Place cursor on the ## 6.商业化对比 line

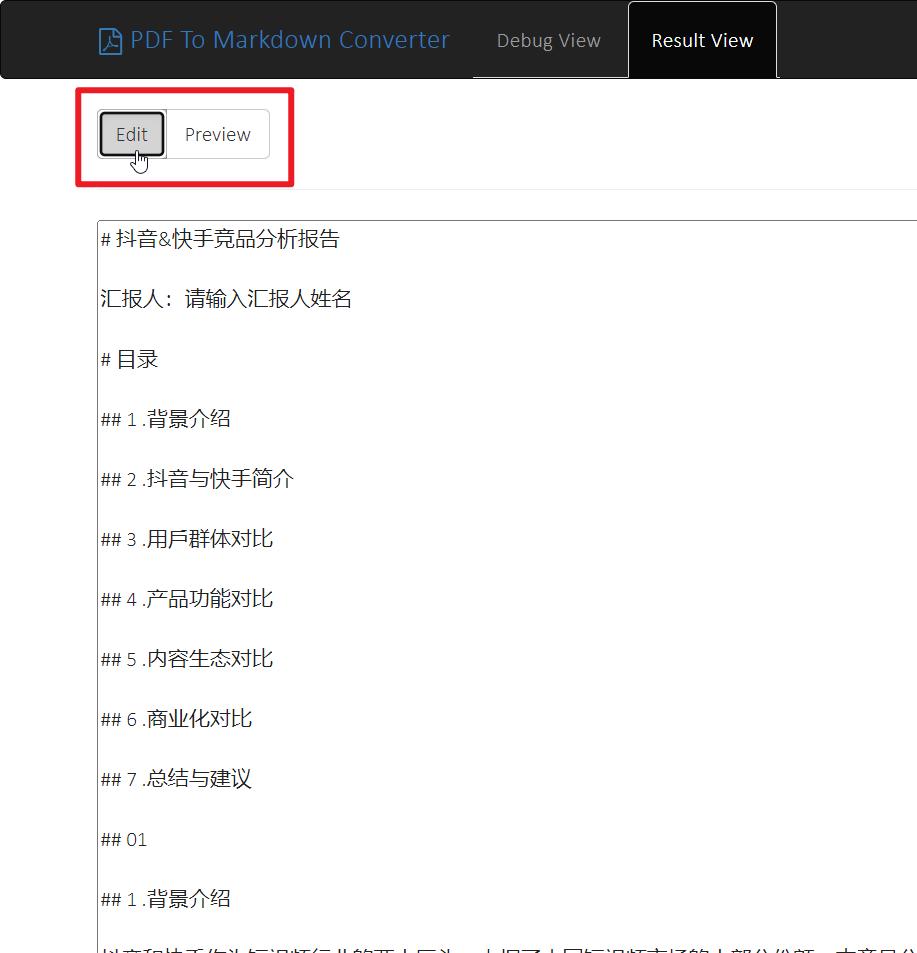[176, 718]
